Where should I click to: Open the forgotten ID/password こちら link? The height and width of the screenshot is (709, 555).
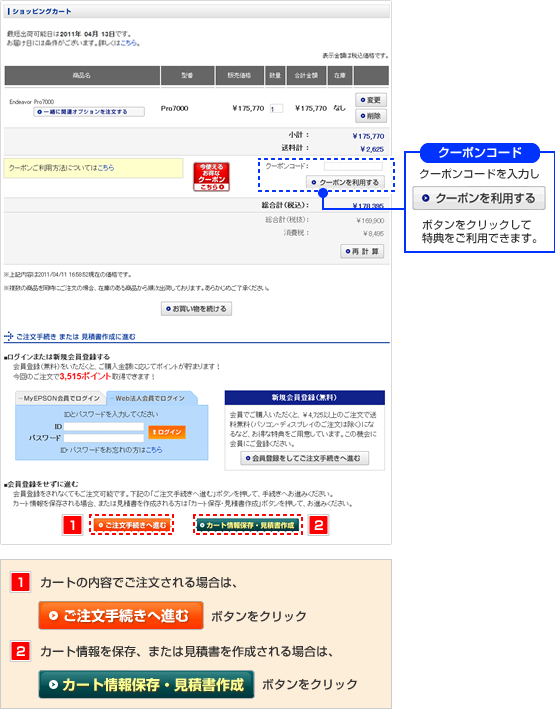tap(154, 450)
